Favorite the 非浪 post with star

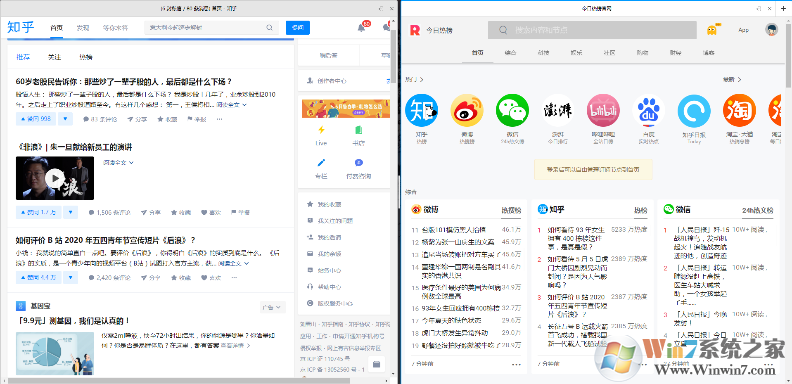click(x=181, y=213)
